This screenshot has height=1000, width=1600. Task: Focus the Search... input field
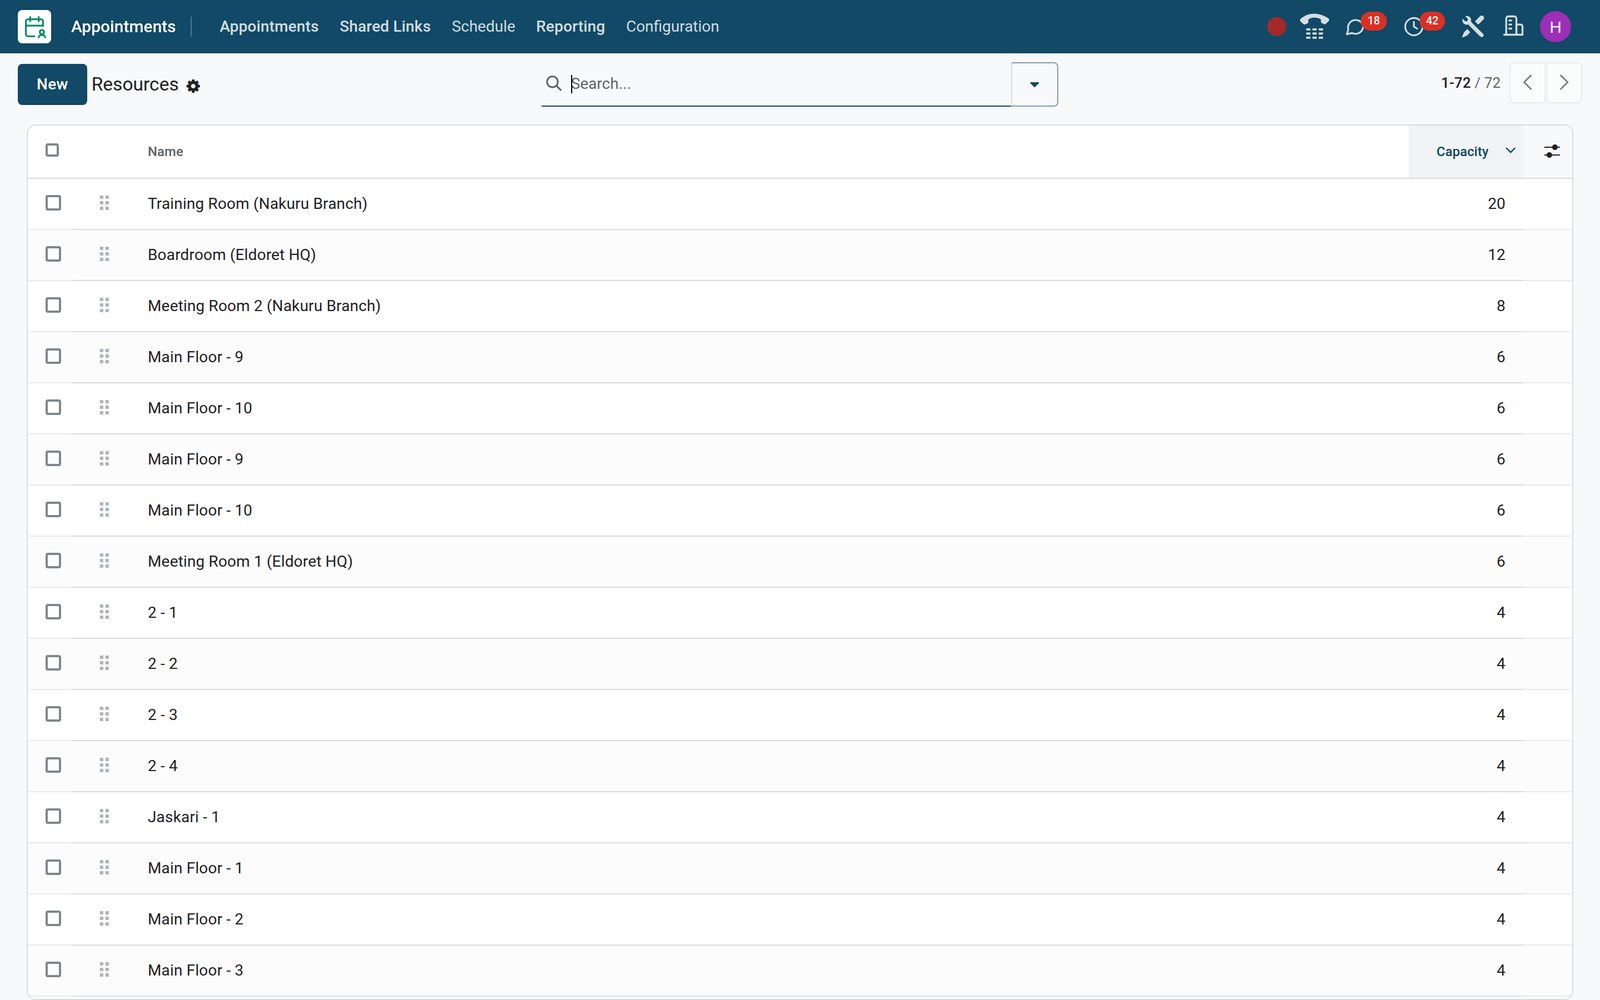788,84
